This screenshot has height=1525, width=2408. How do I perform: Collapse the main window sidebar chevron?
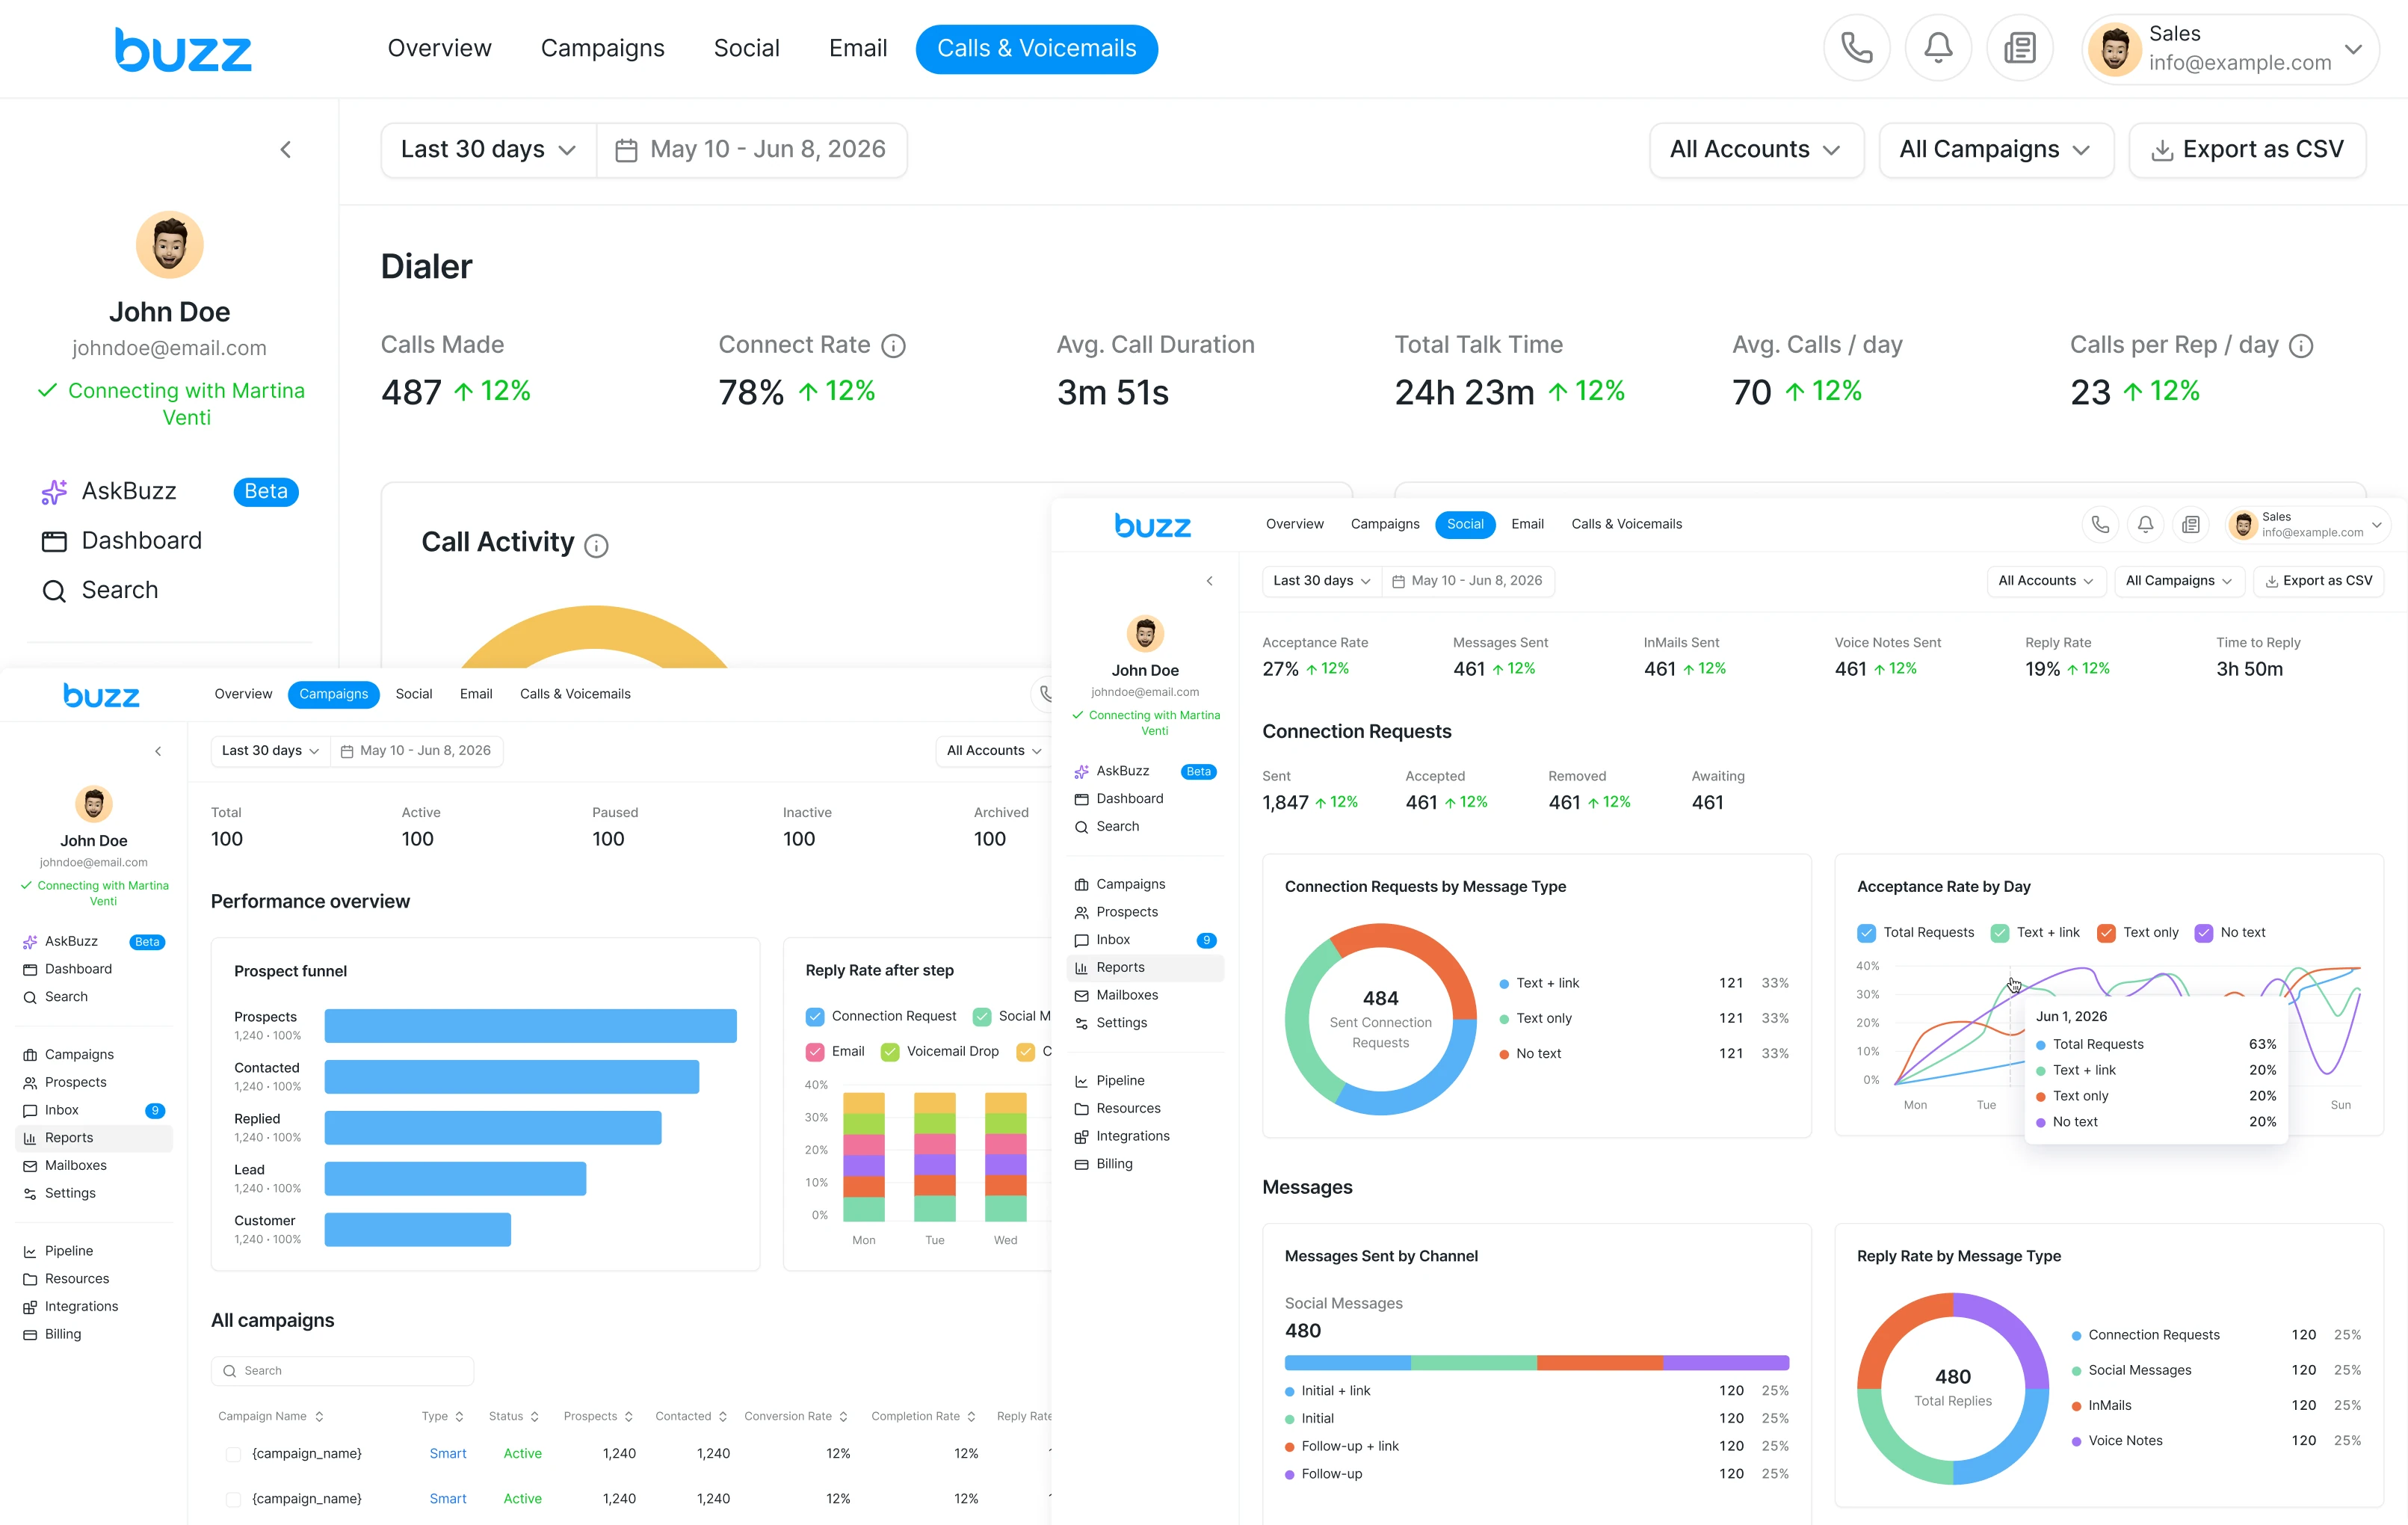tap(286, 150)
